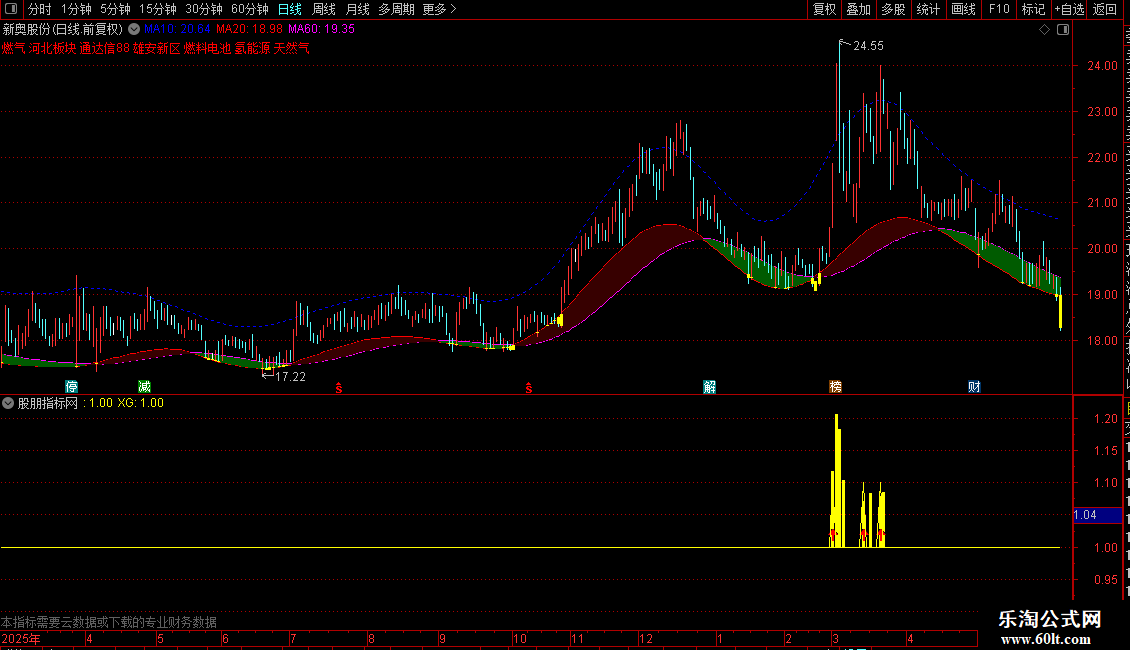Click the 复权 adjustment button

click(824, 9)
